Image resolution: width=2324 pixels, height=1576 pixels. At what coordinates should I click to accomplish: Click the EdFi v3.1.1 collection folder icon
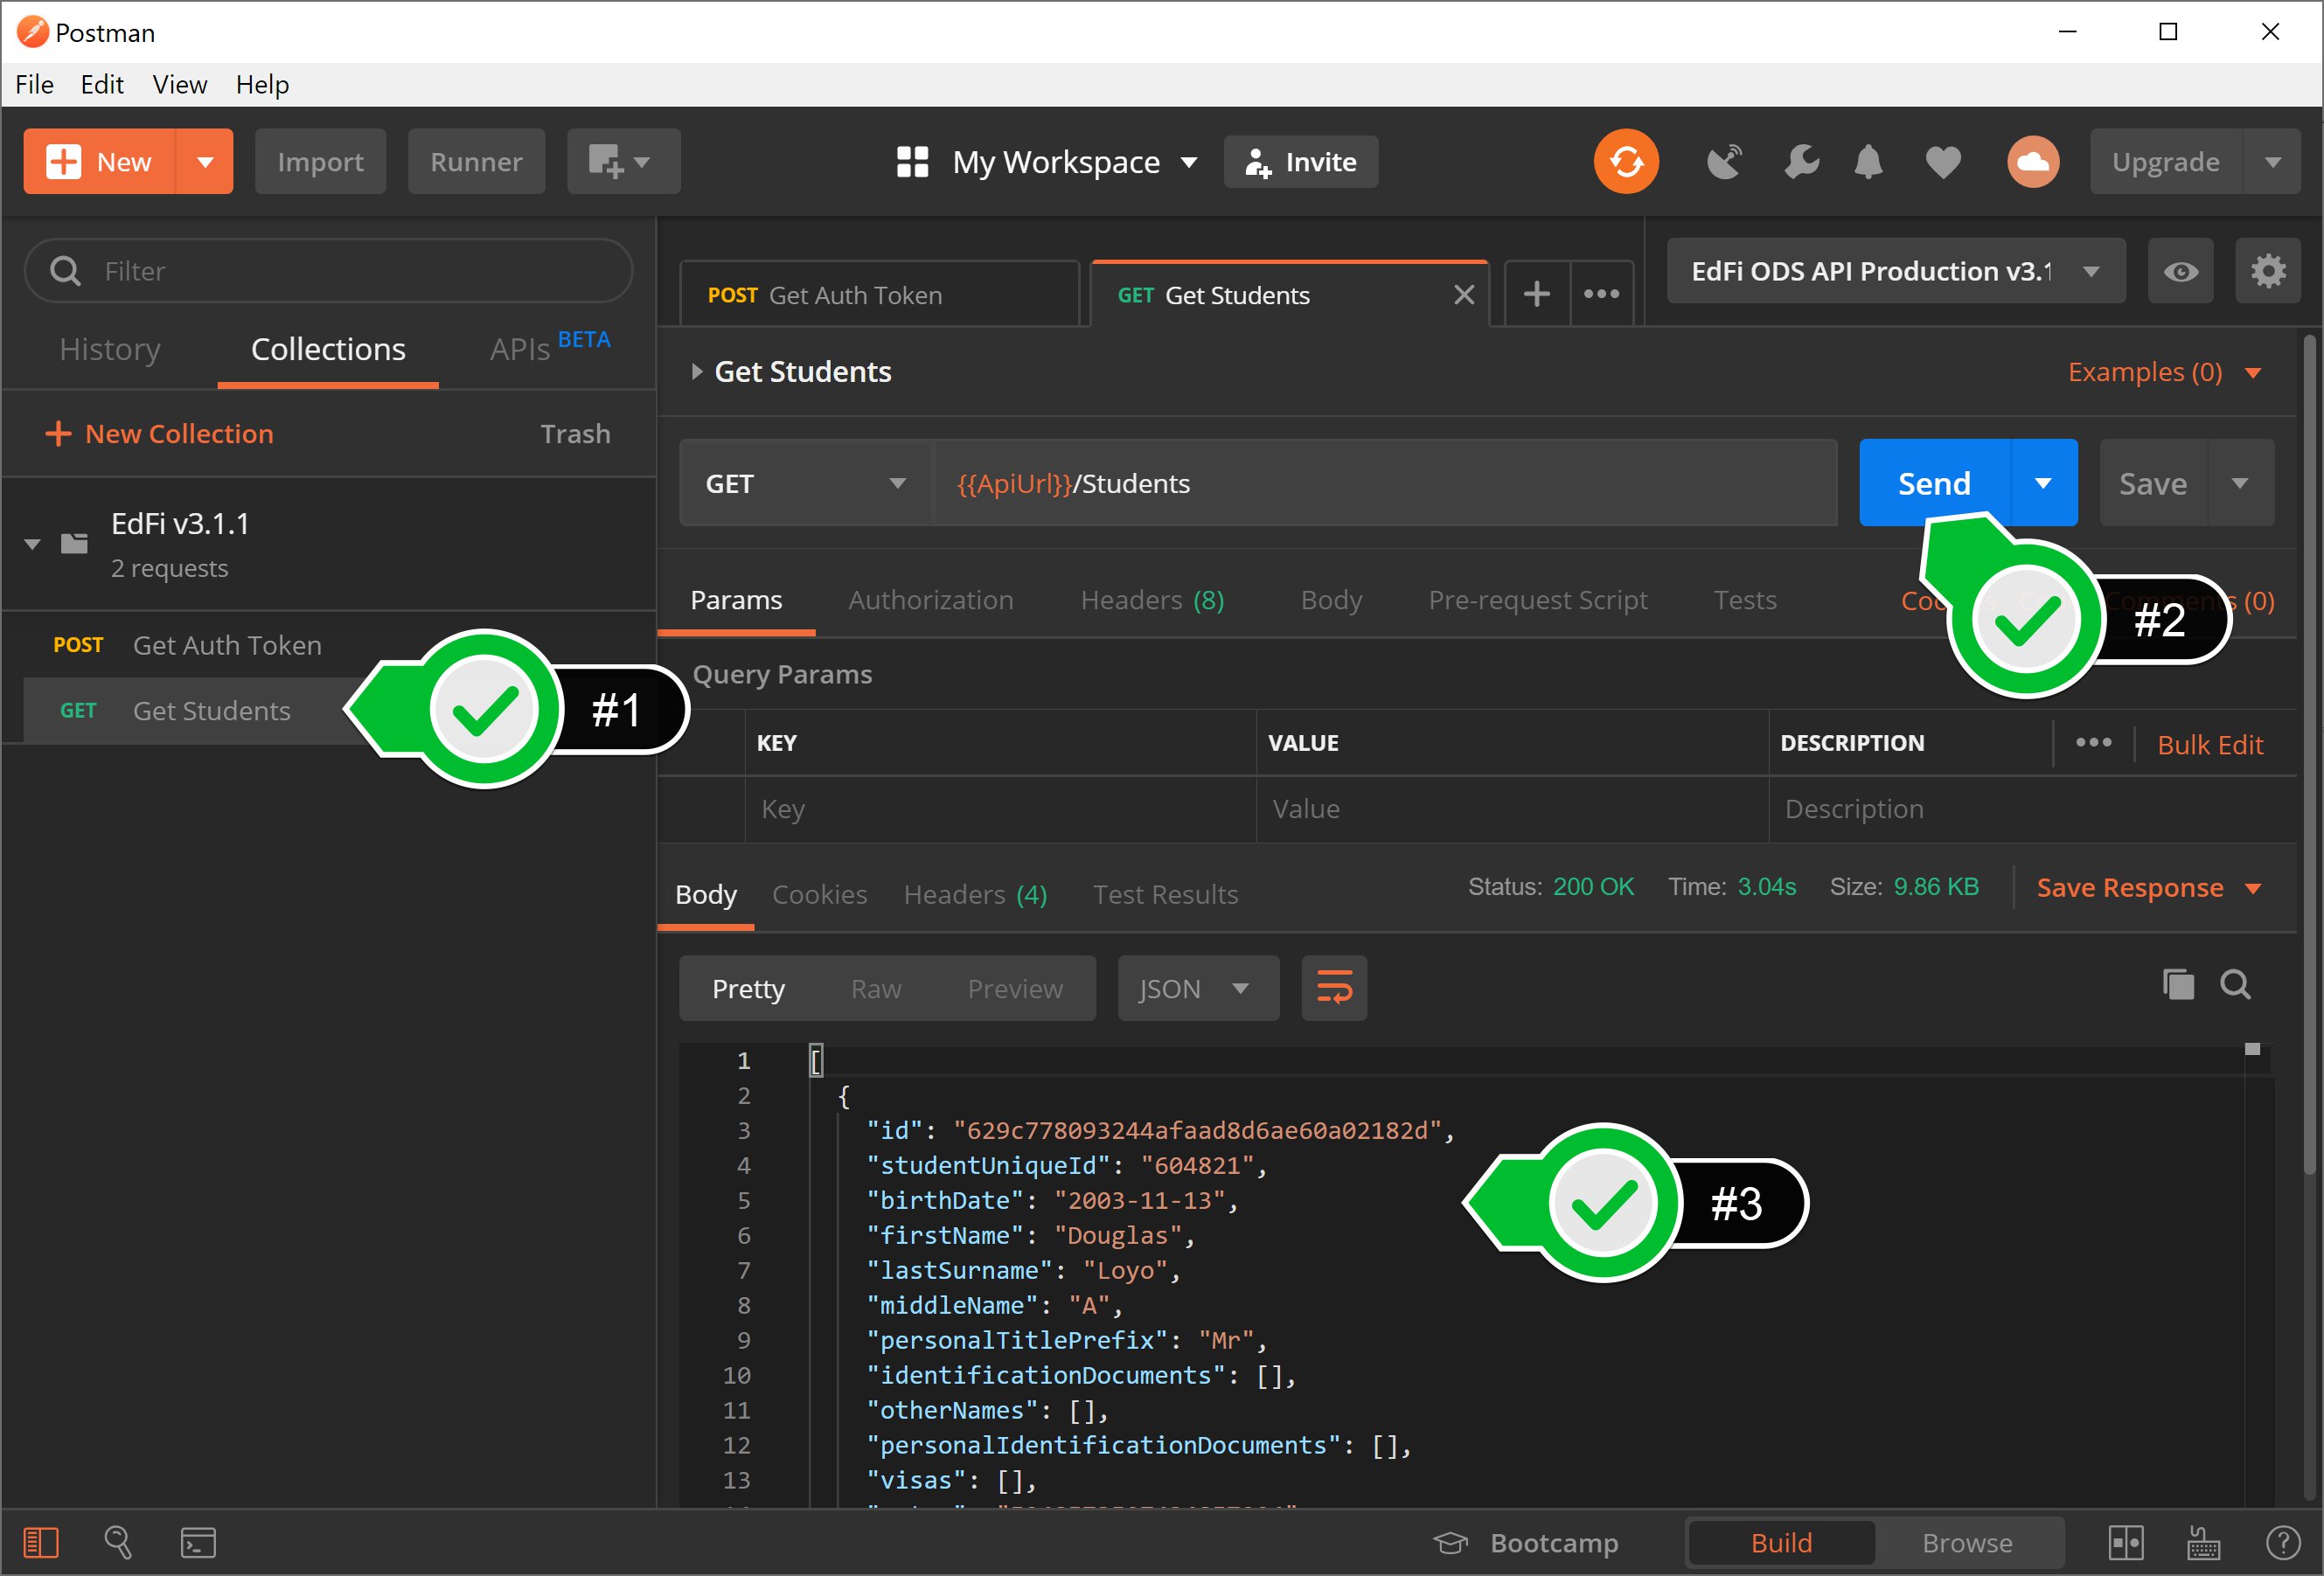tap(74, 543)
